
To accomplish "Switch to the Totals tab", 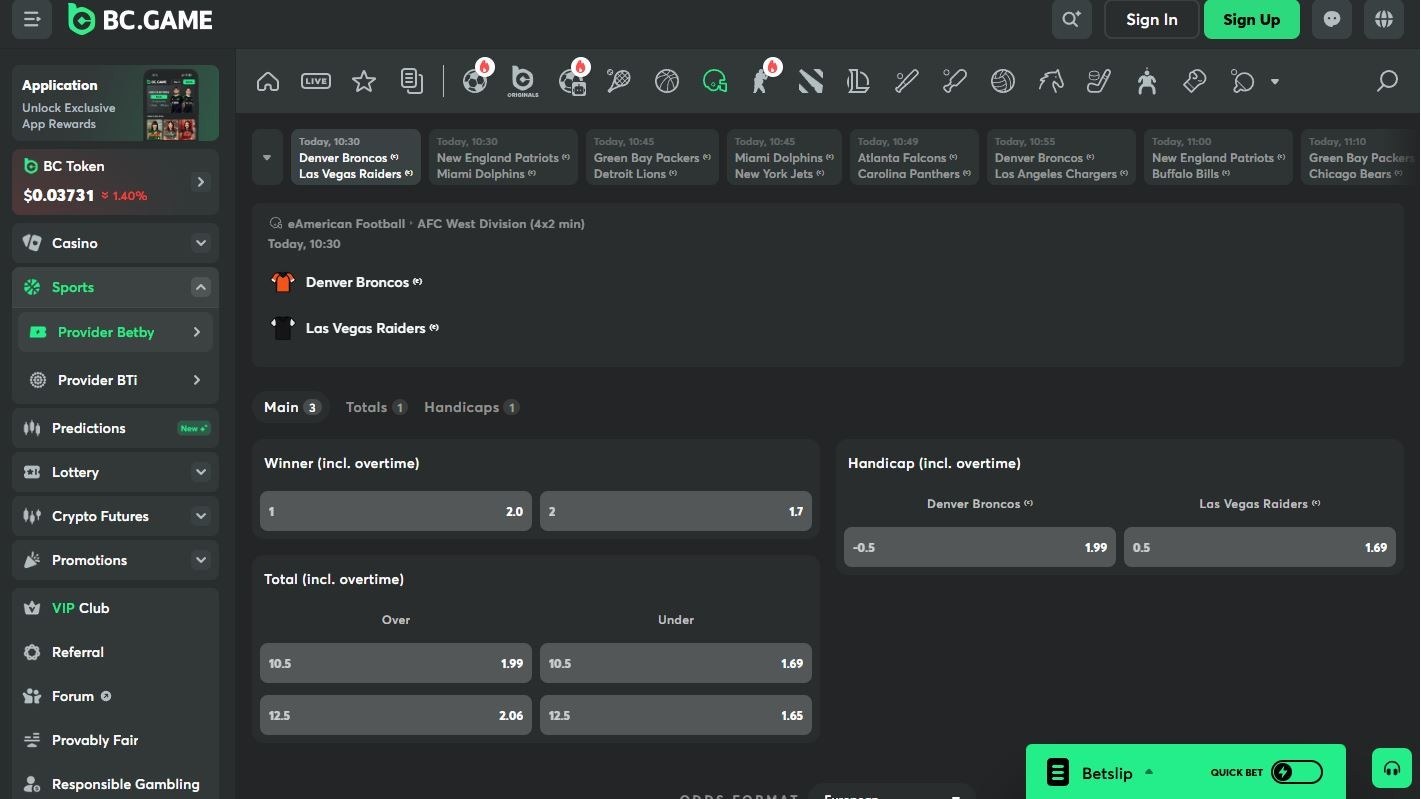I will (376, 407).
